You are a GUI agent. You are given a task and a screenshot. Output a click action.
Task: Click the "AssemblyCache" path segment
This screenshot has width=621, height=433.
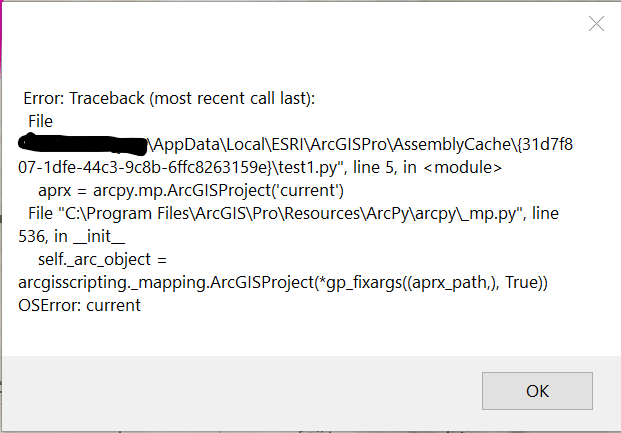451,144
